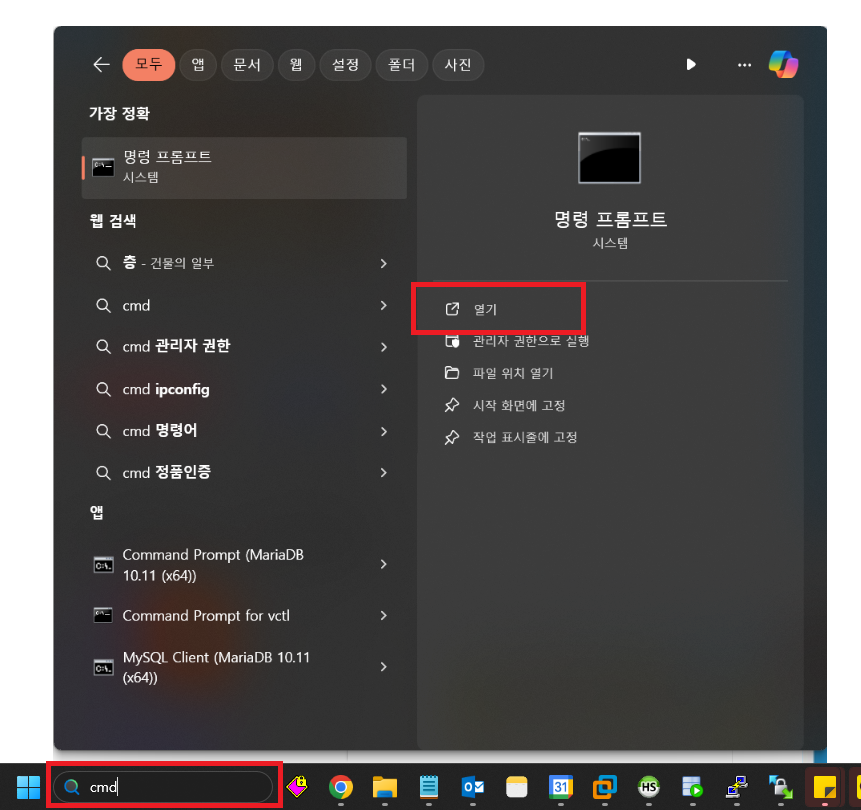The height and width of the screenshot is (810, 861).
Task: Open the Notepad icon on taskbar
Action: pyautogui.click(x=428, y=787)
